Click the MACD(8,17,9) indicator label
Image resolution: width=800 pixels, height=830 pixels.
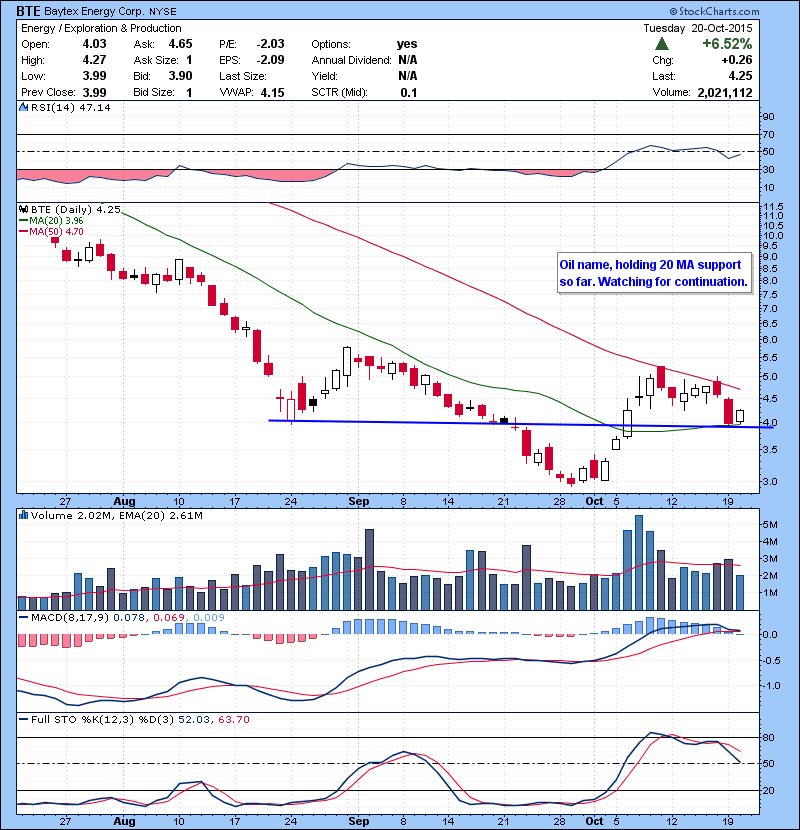click(x=71, y=618)
